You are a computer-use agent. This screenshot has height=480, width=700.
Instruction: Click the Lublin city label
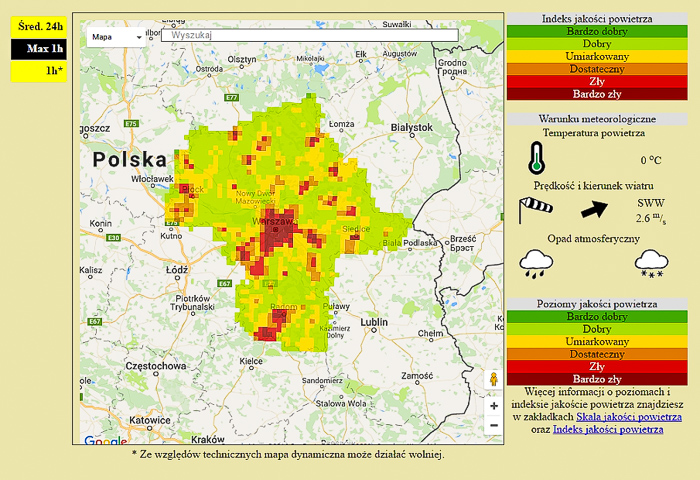click(x=374, y=322)
